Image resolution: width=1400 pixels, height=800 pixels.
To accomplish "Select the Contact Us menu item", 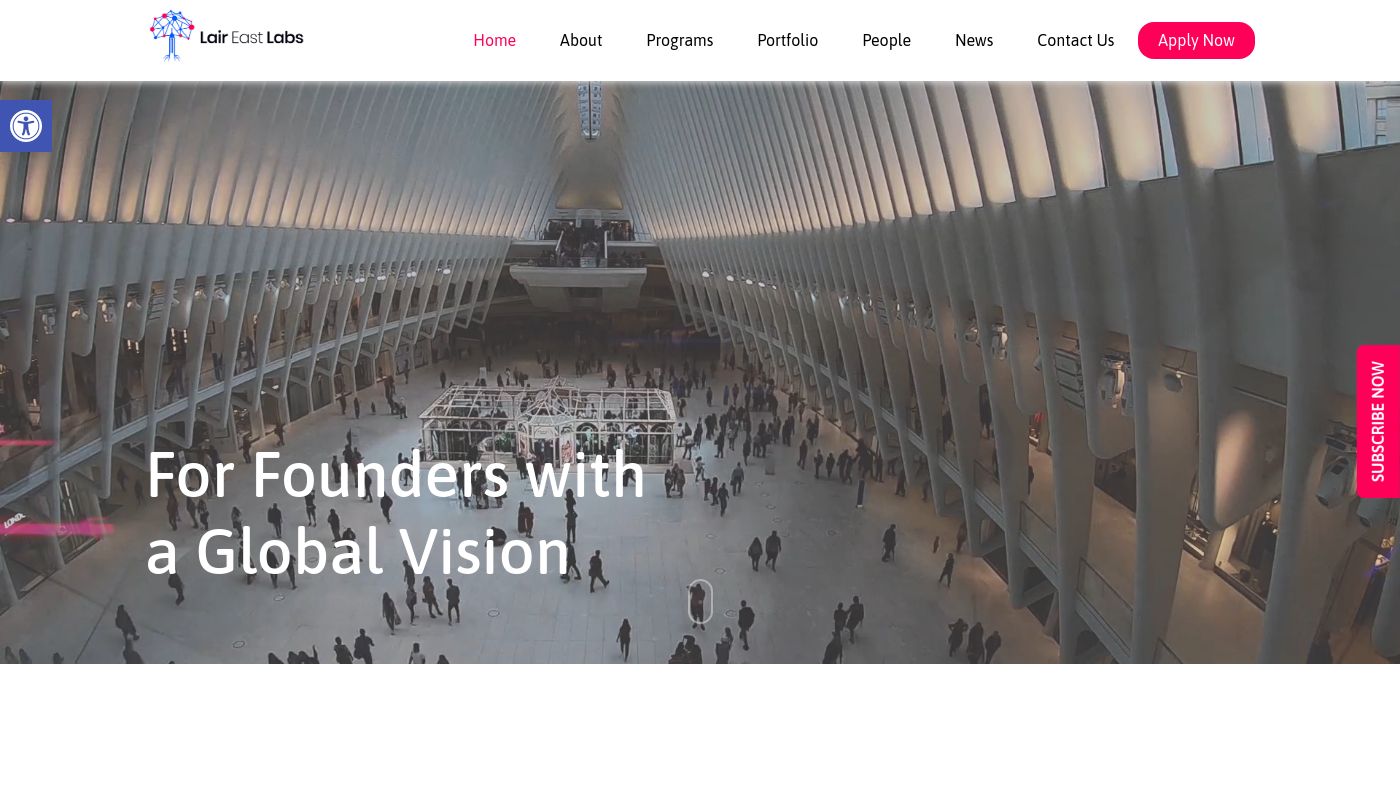I will pos(1075,40).
